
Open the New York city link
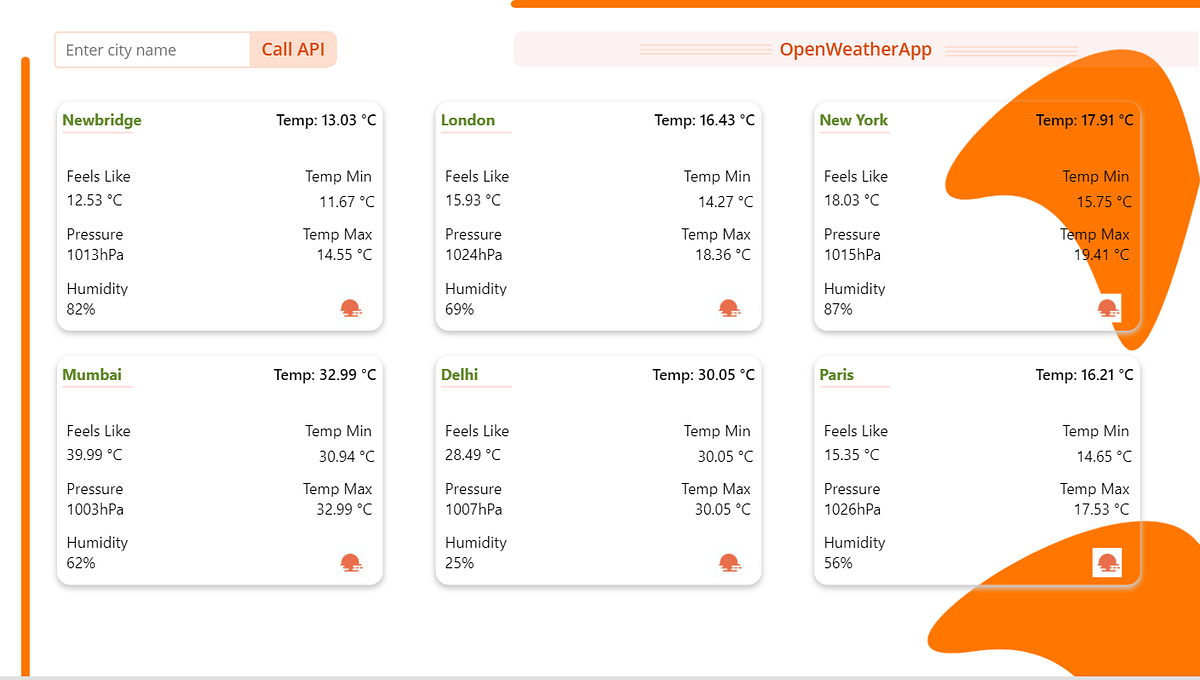(x=853, y=119)
